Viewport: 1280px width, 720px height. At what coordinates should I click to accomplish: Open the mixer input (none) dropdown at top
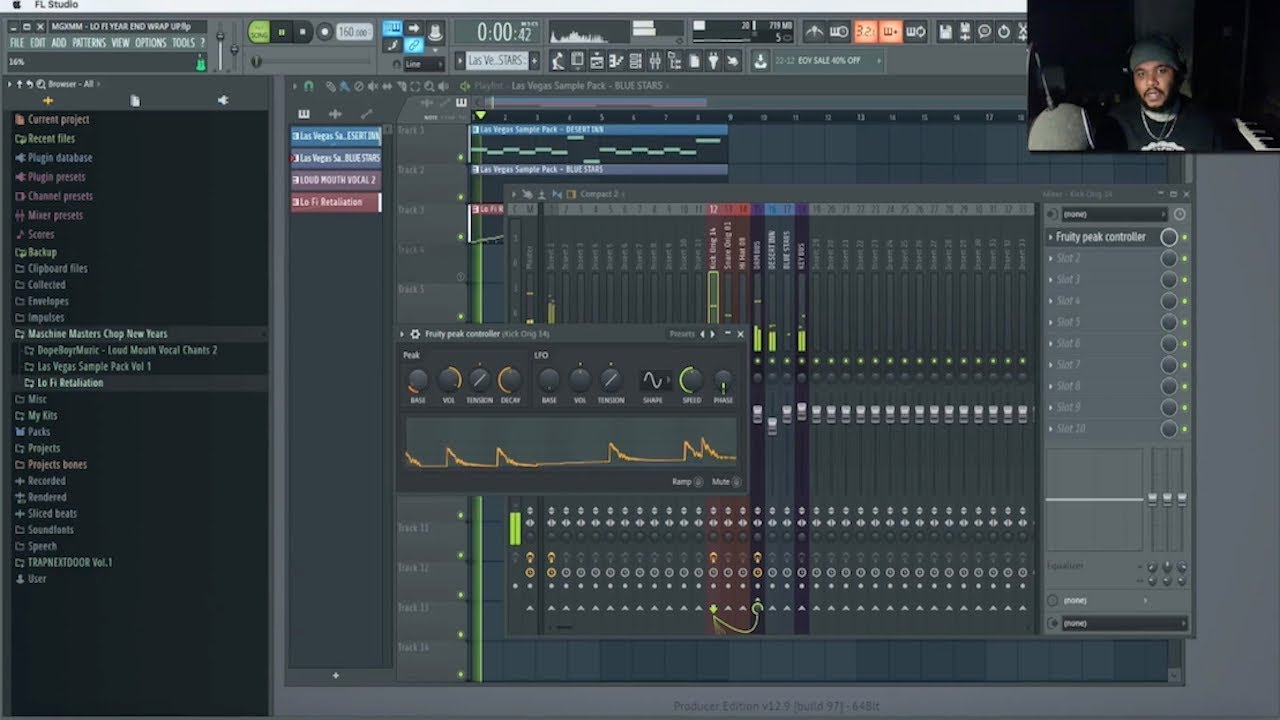point(1113,214)
